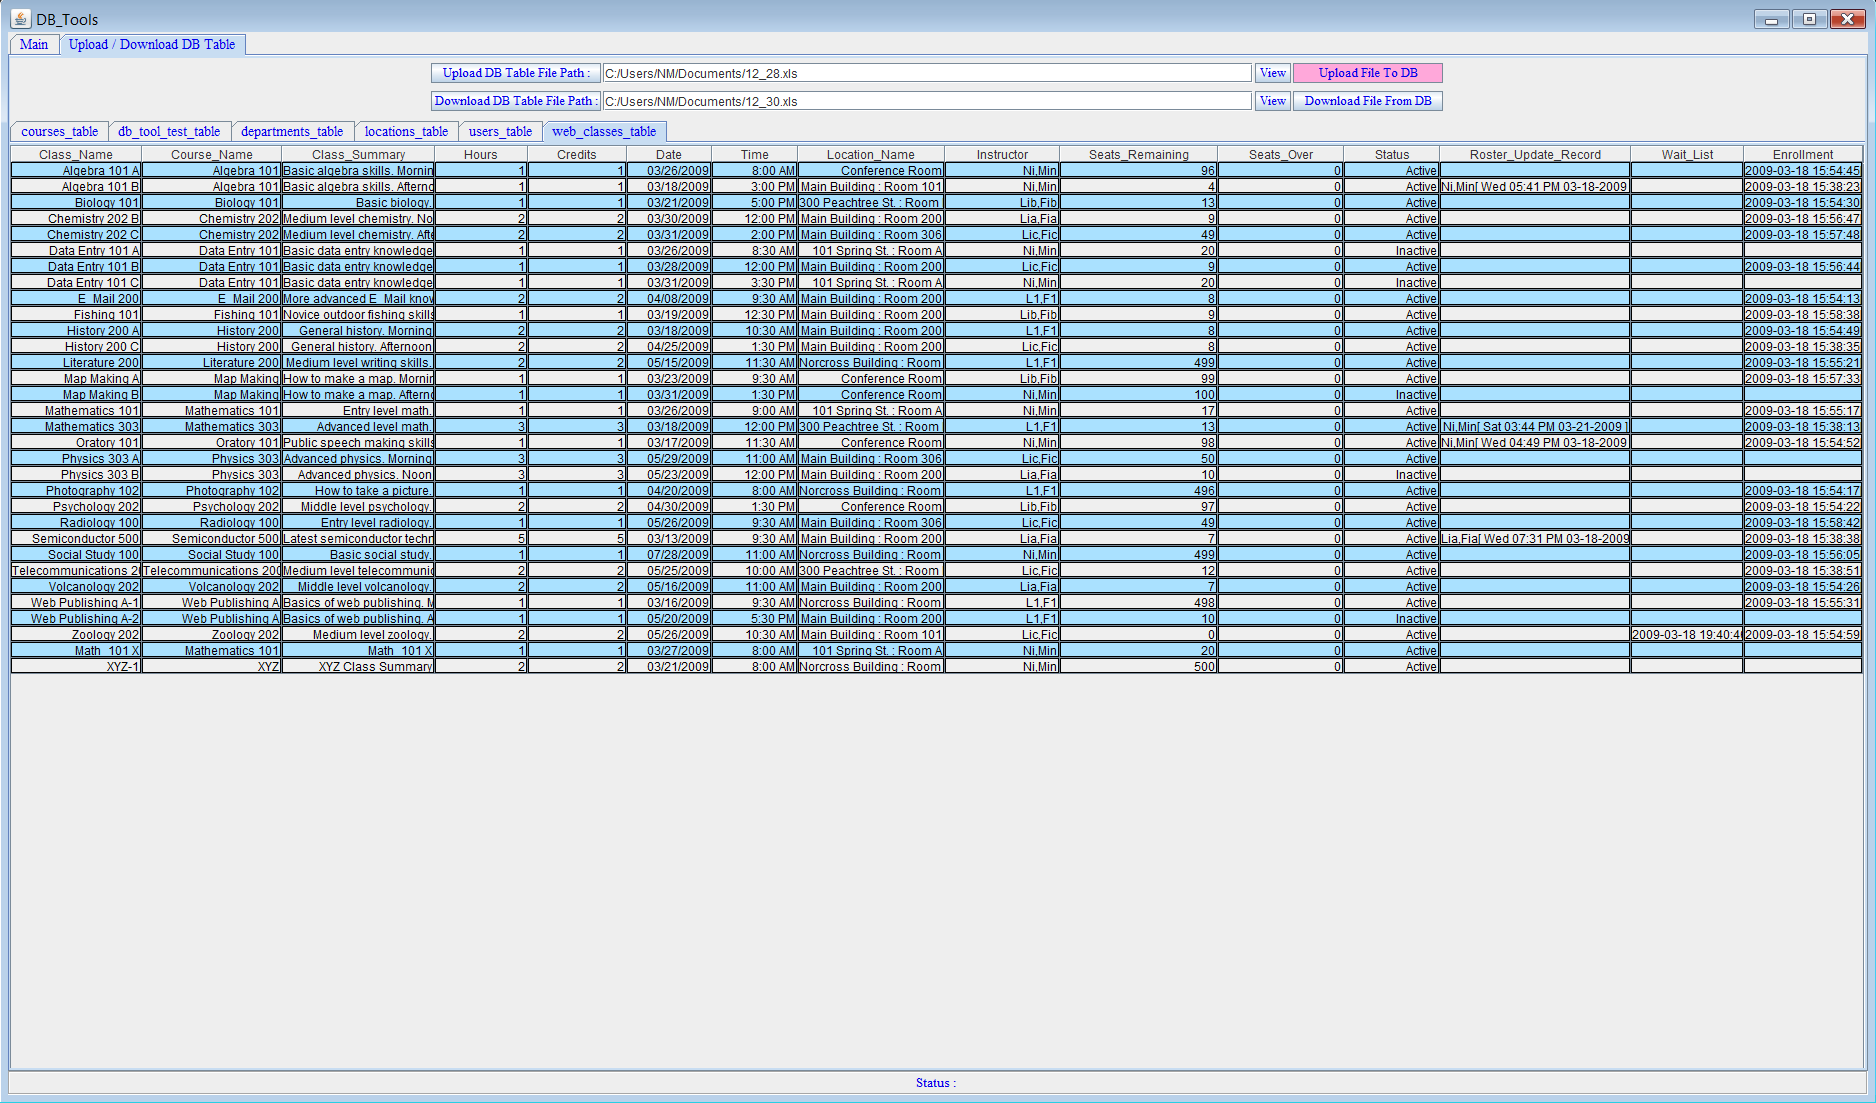Select the Zoology 202 class name cell

click(x=76, y=634)
